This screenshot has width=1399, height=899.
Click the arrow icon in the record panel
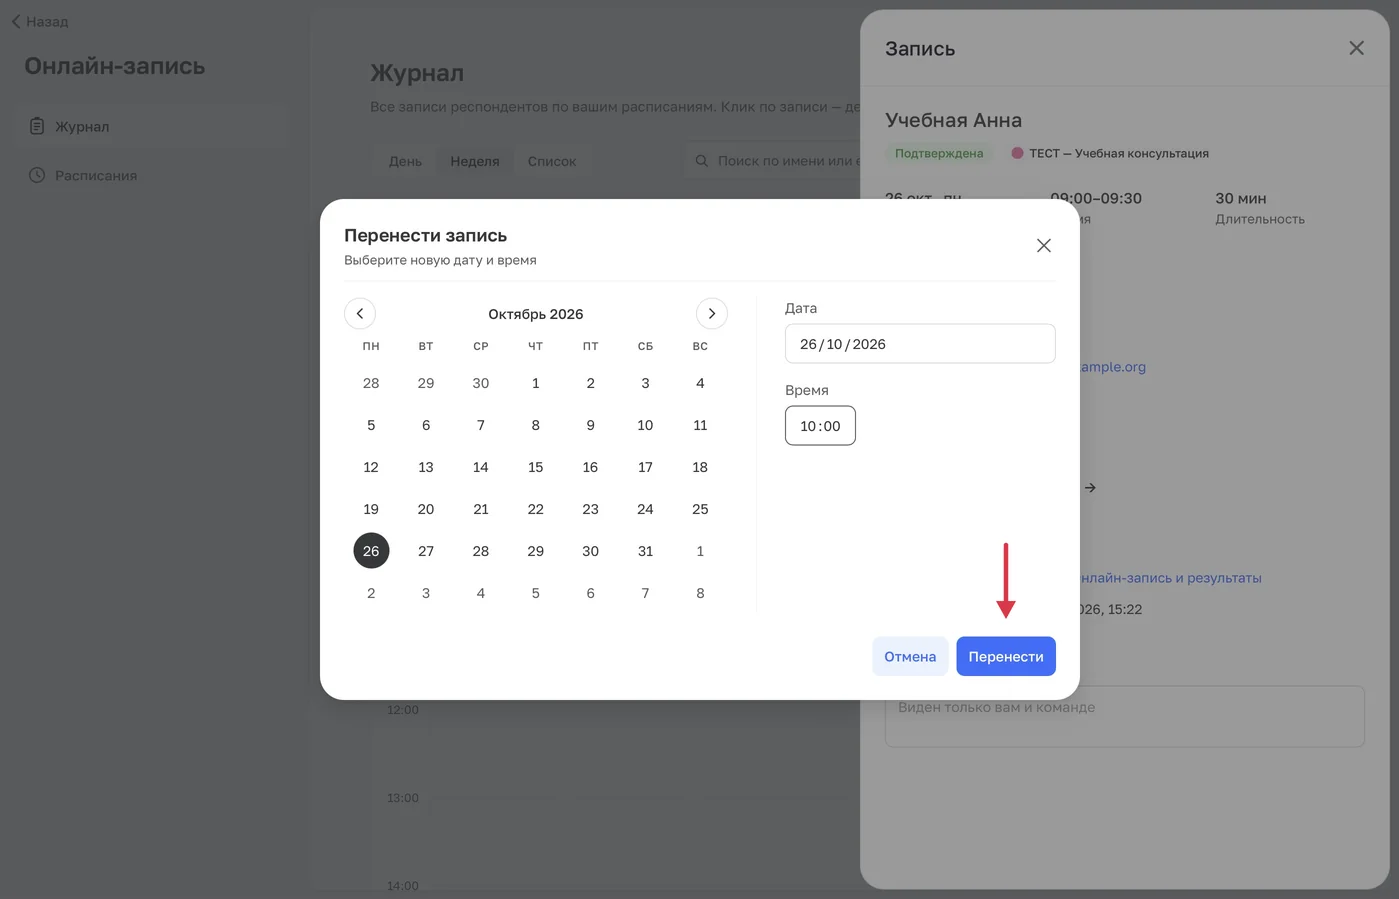(1090, 488)
